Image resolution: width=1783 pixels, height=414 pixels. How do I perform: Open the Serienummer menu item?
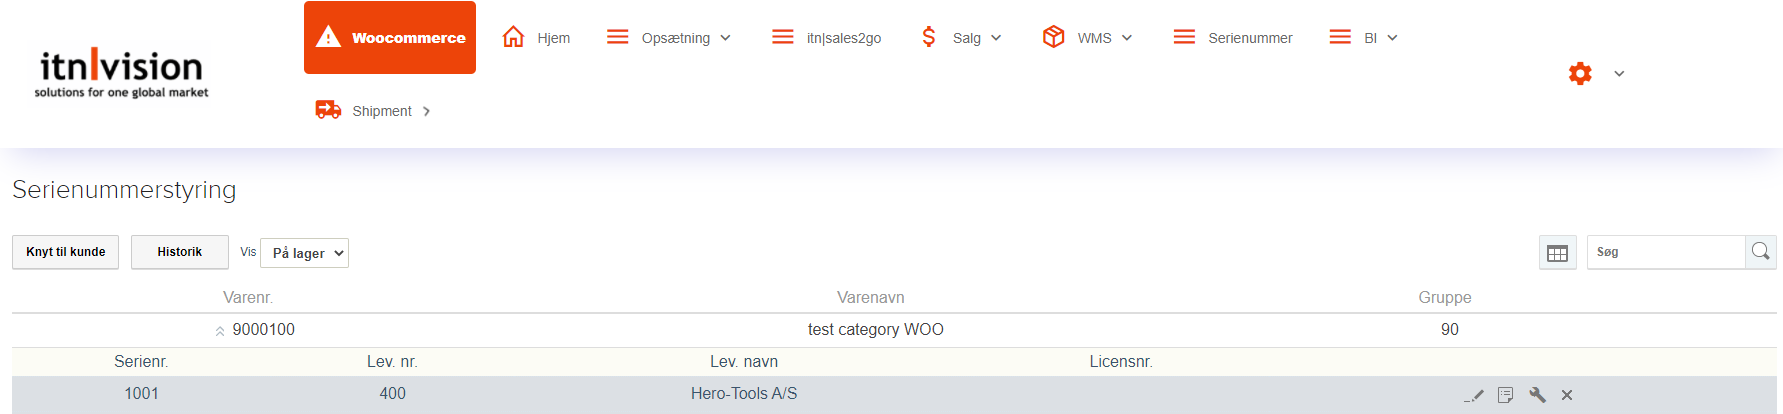1233,38
